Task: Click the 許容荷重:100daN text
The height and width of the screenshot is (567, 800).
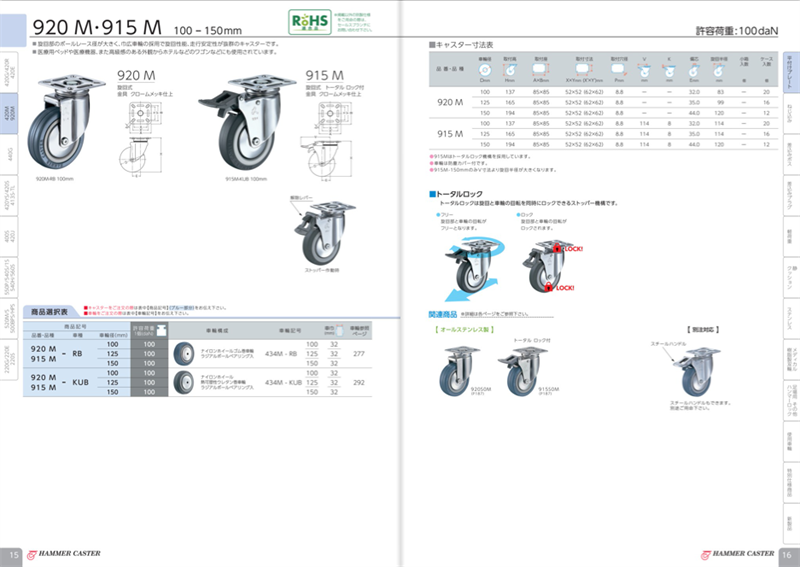Action: [737, 31]
